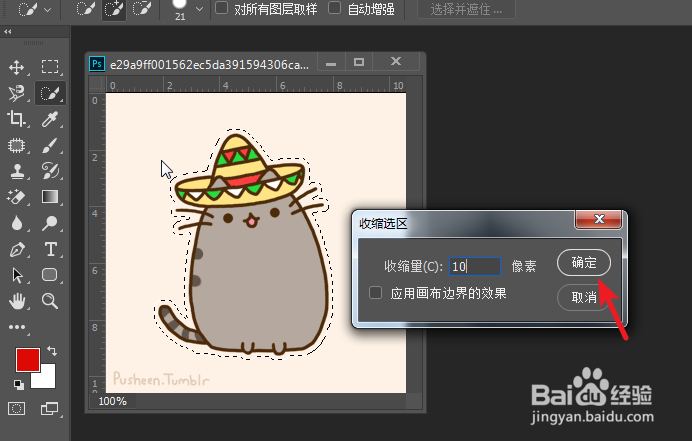Open the Edit Toolbar three-dots menu
Image resolution: width=692 pixels, height=441 pixels.
(17, 327)
